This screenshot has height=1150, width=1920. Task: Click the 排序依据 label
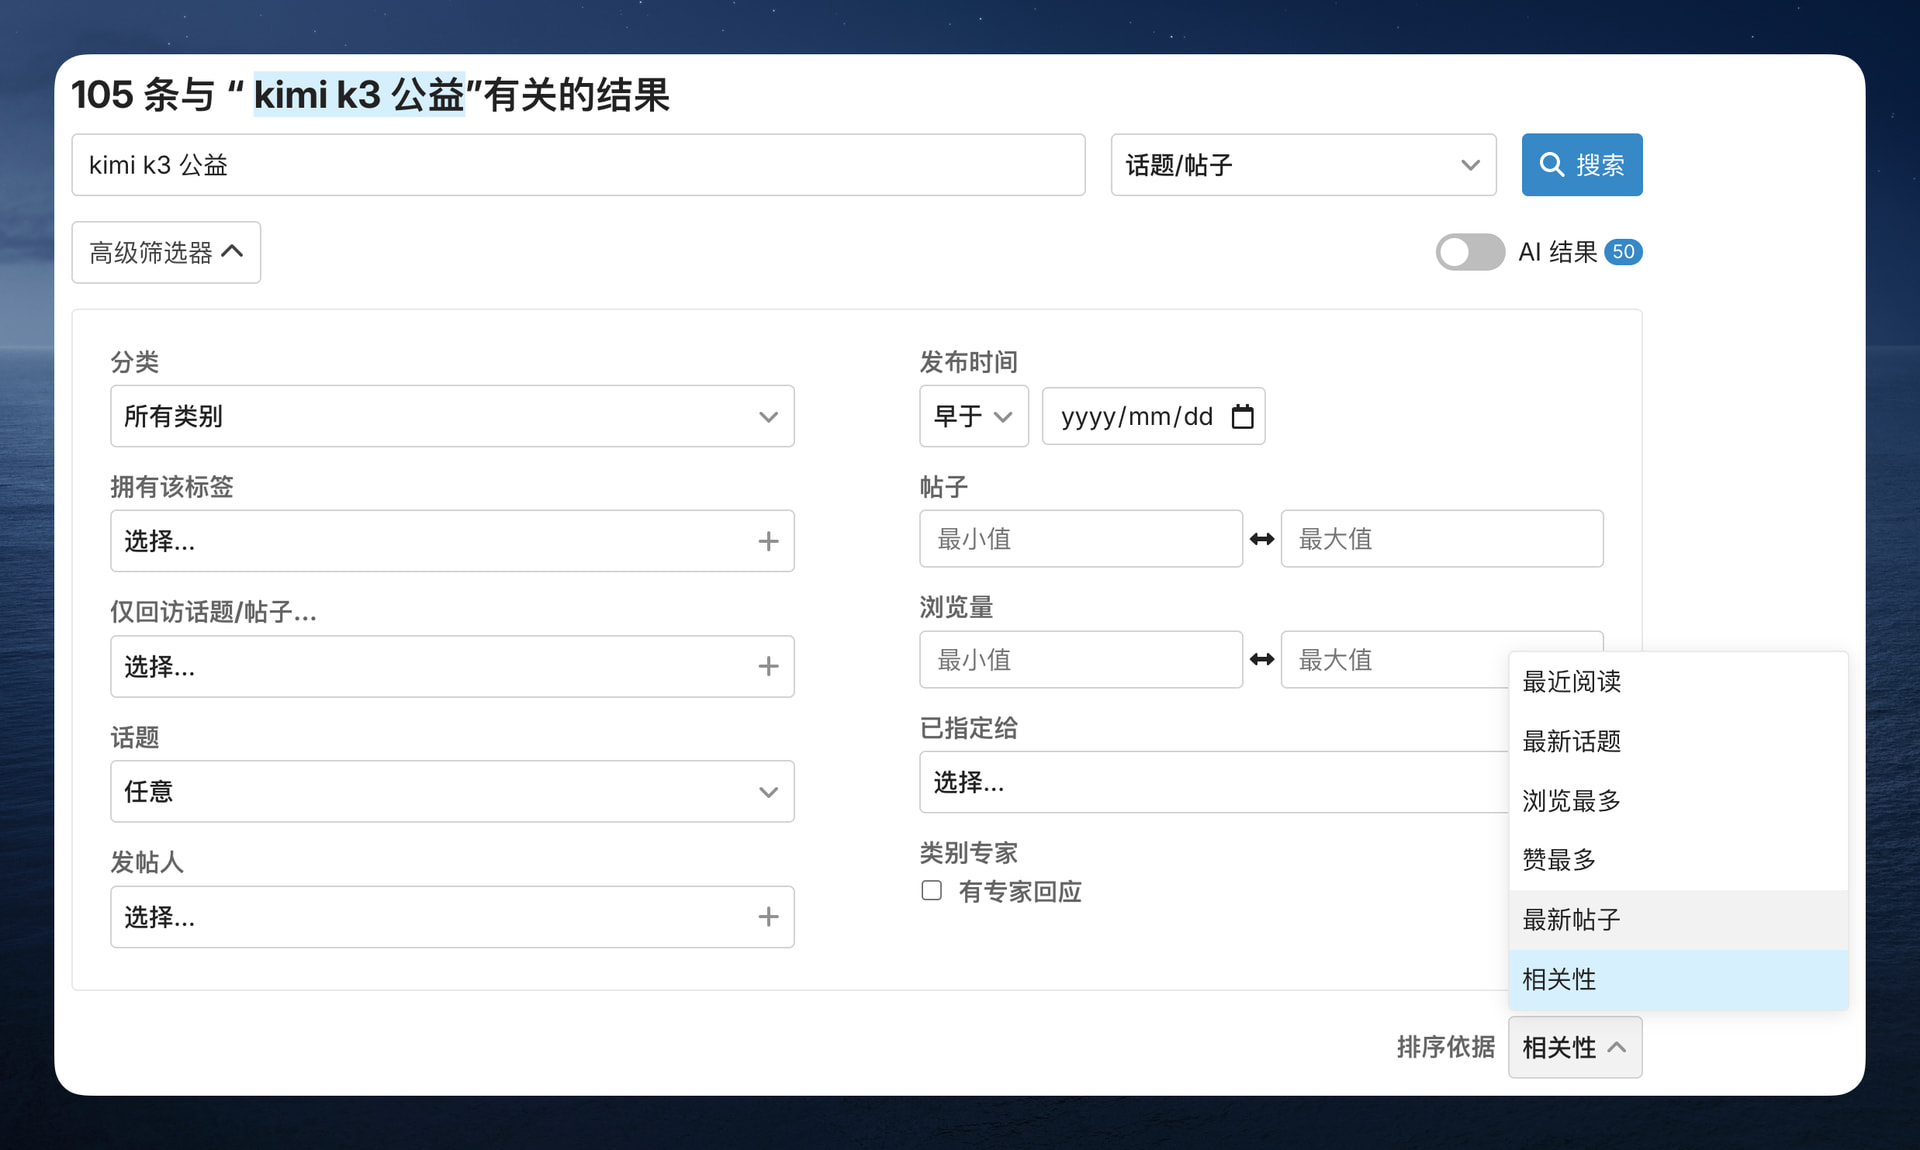1445,1047
